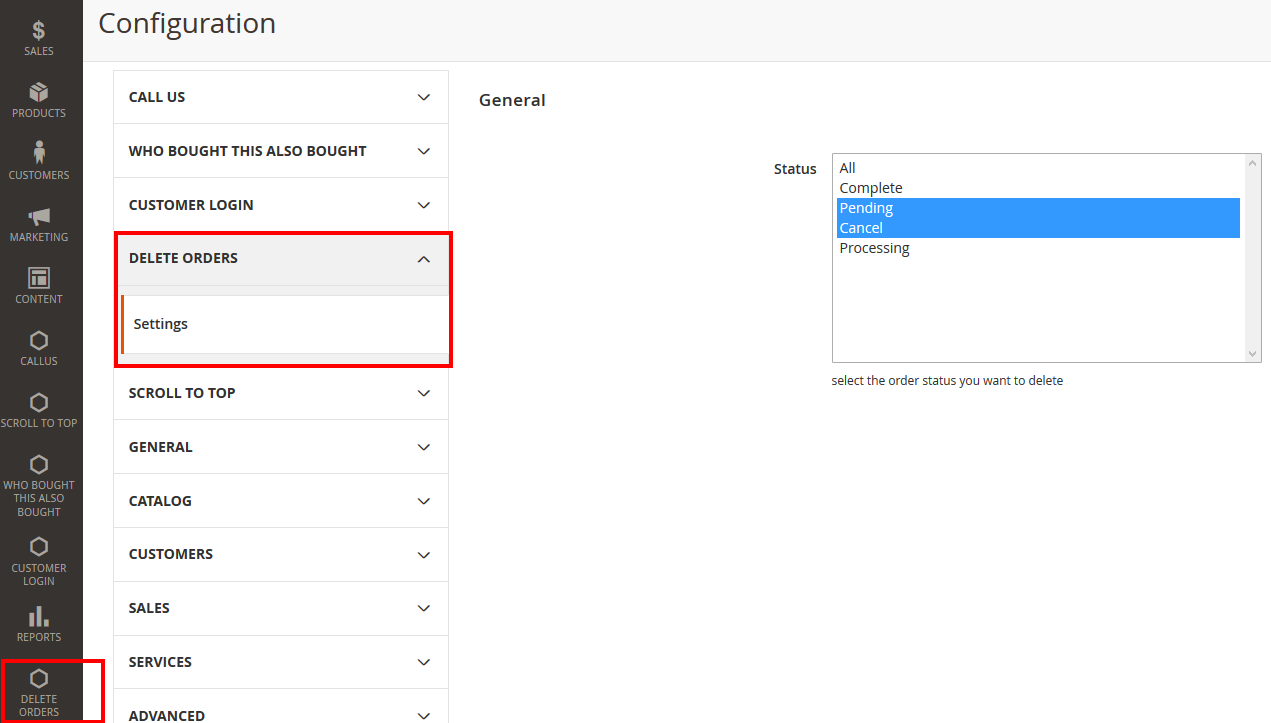1271x723 pixels.
Task: Open Customers person icon in sidebar
Action: [39, 153]
